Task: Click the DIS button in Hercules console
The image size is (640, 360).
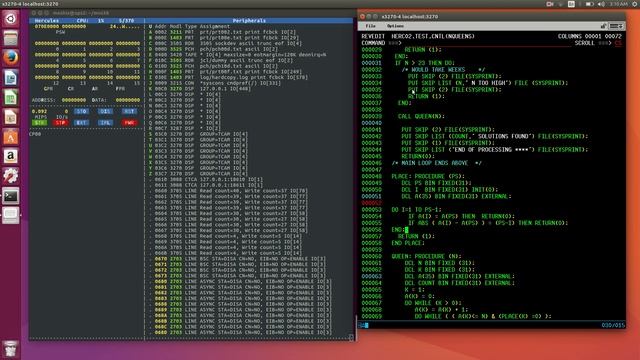Action: 105,111
